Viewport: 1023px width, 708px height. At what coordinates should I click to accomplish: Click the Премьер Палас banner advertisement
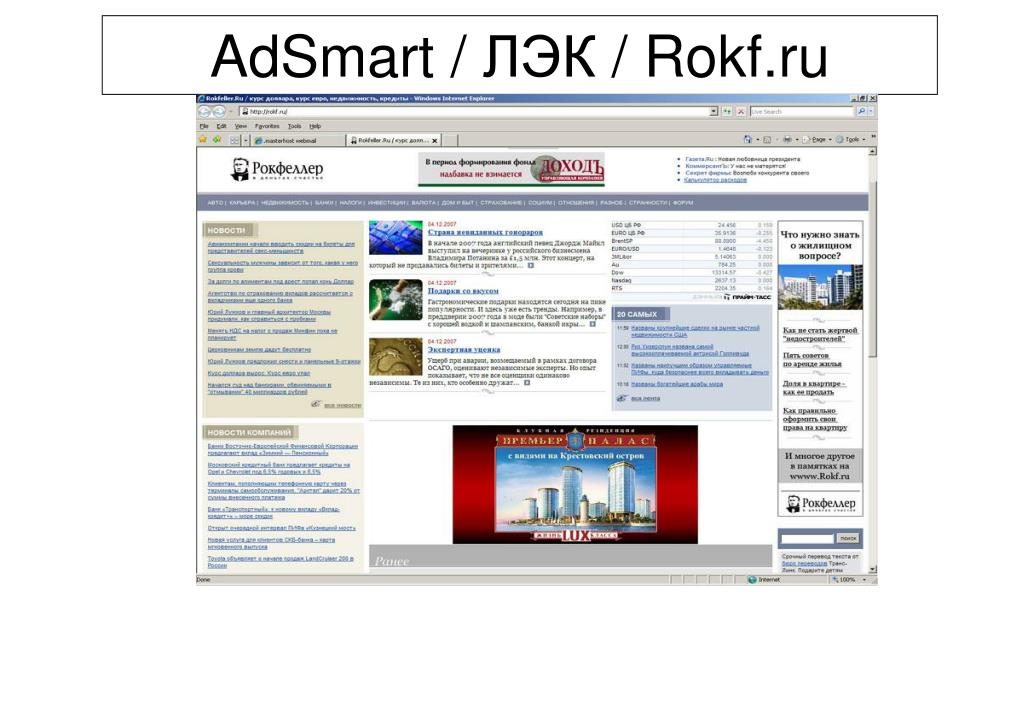coord(575,484)
